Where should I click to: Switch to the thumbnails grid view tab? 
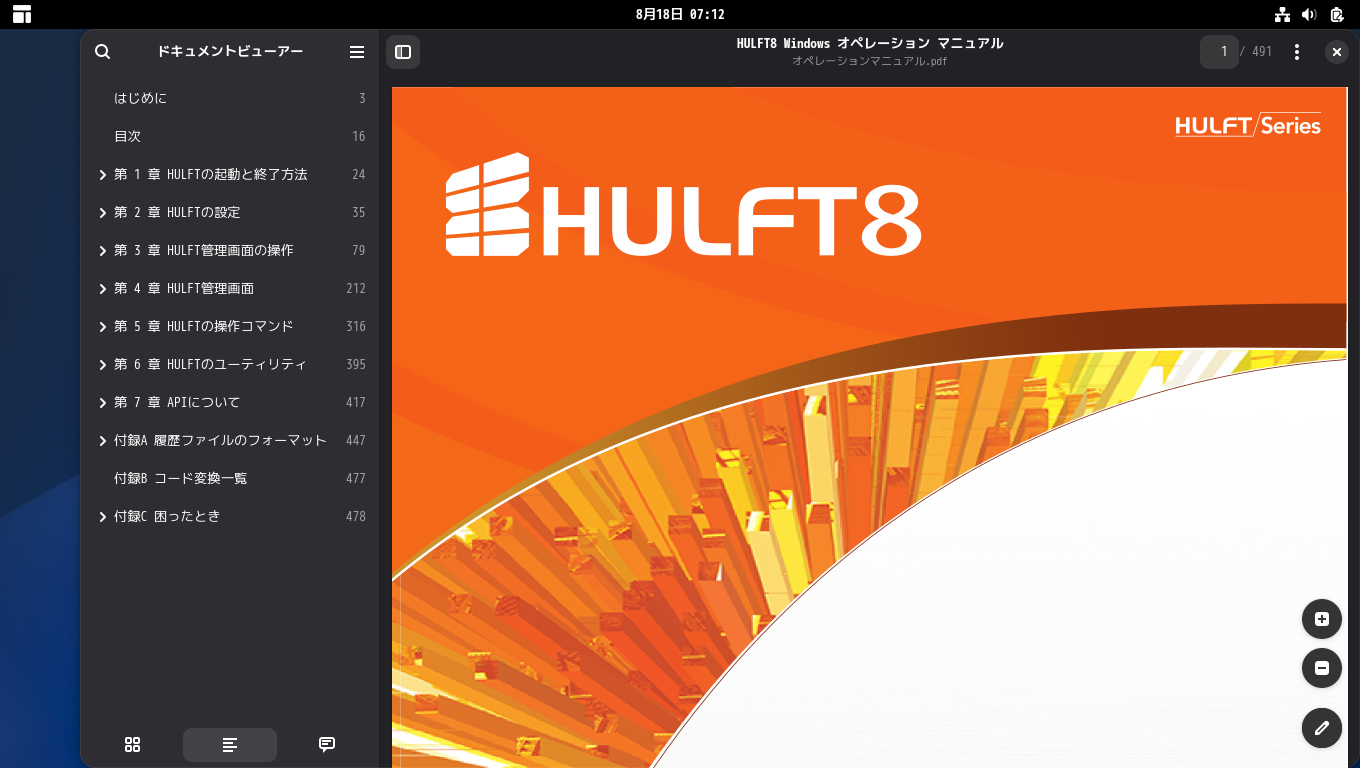click(x=132, y=744)
